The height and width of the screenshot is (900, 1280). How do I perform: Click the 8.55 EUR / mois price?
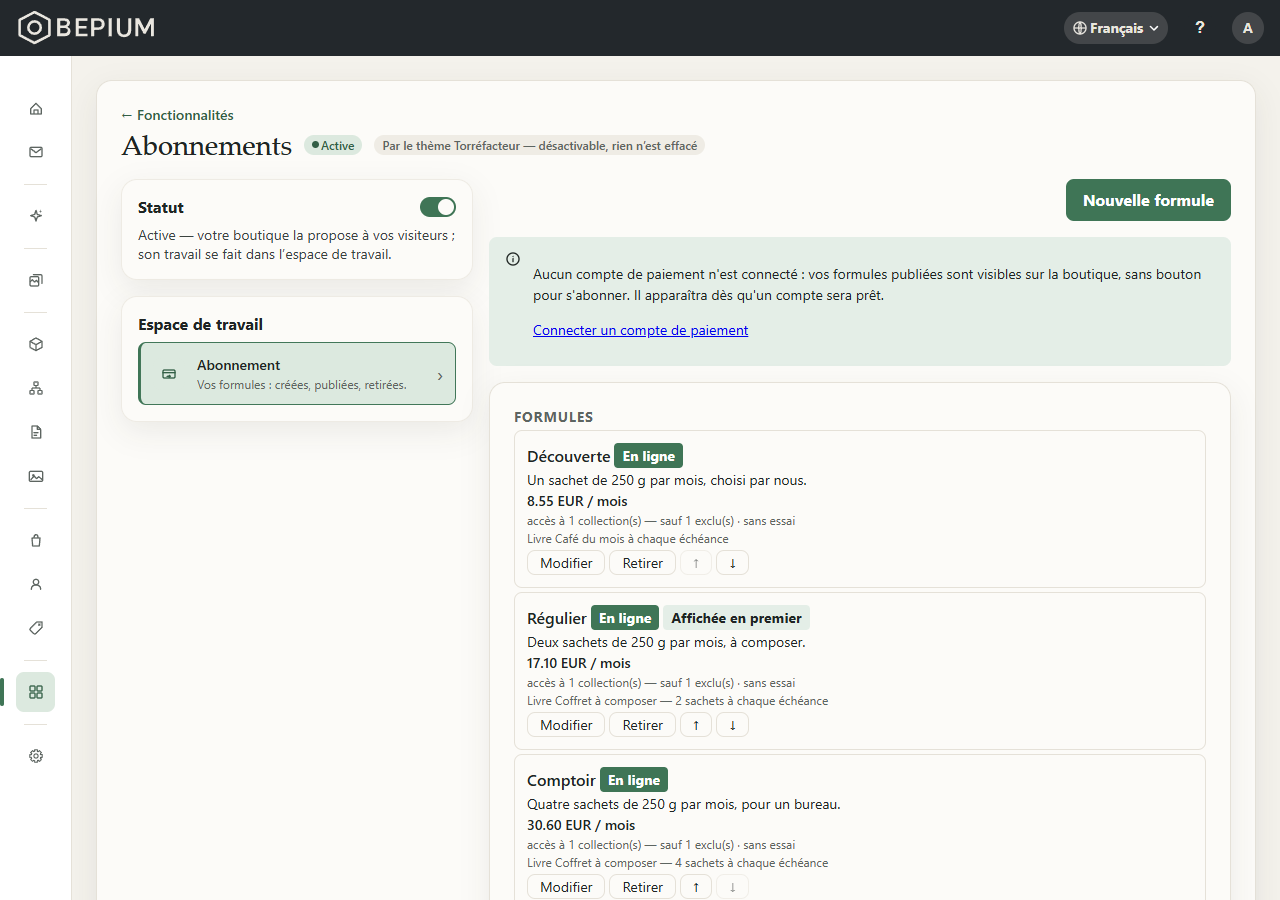577,501
